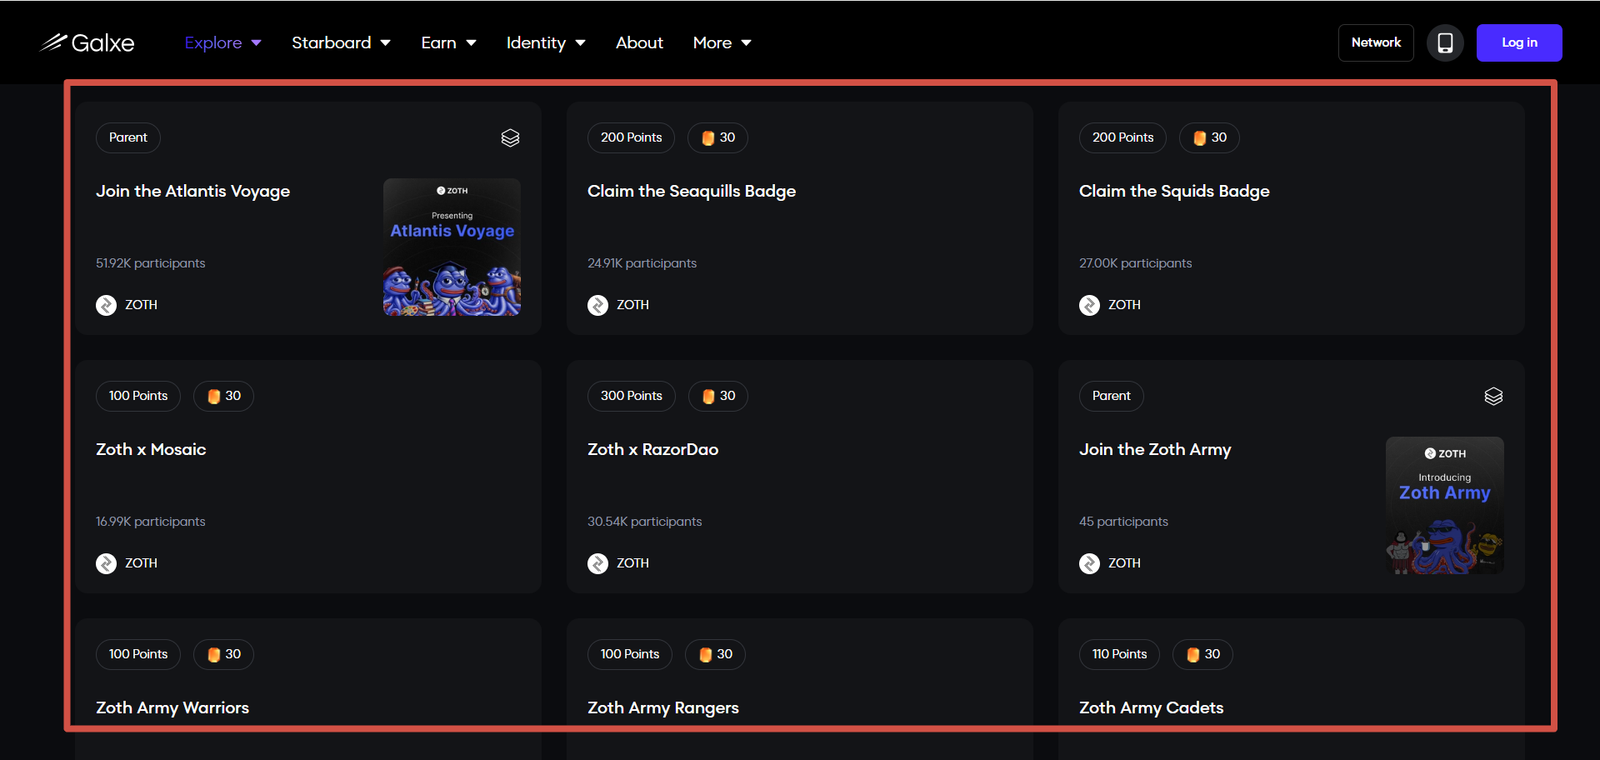Open the mobile app phone icon
1600x760 pixels.
[1445, 43]
